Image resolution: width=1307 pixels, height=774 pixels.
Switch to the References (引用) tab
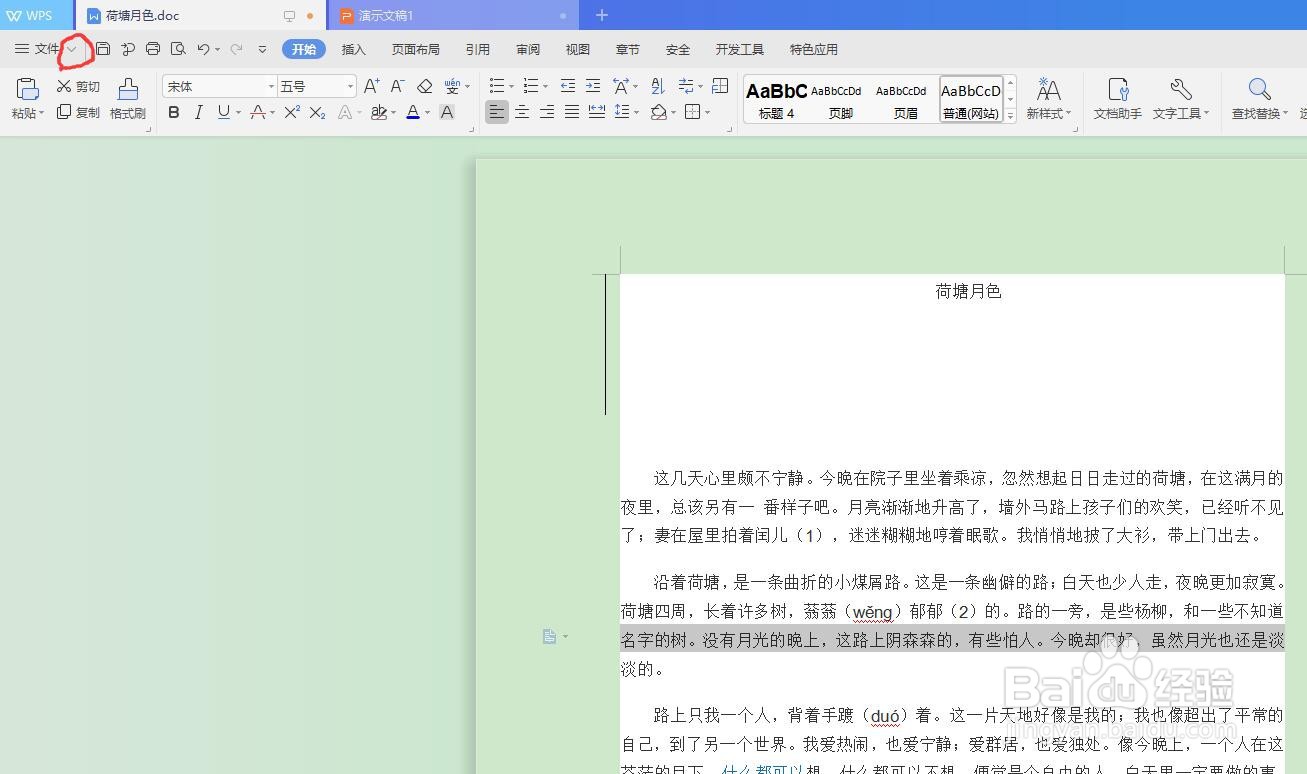click(x=478, y=49)
